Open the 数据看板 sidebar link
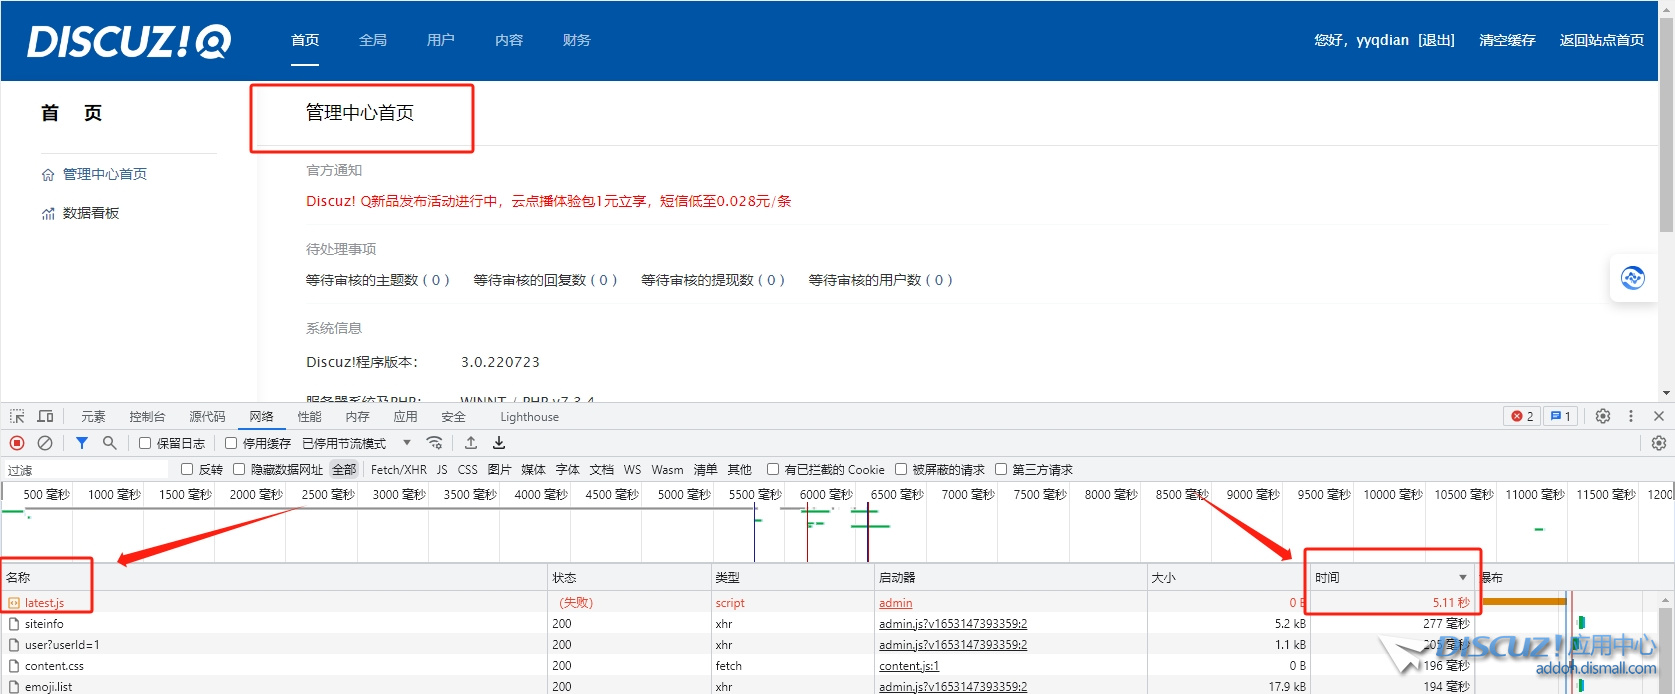Viewport: 1675px width, 694px height. [90, 213]
